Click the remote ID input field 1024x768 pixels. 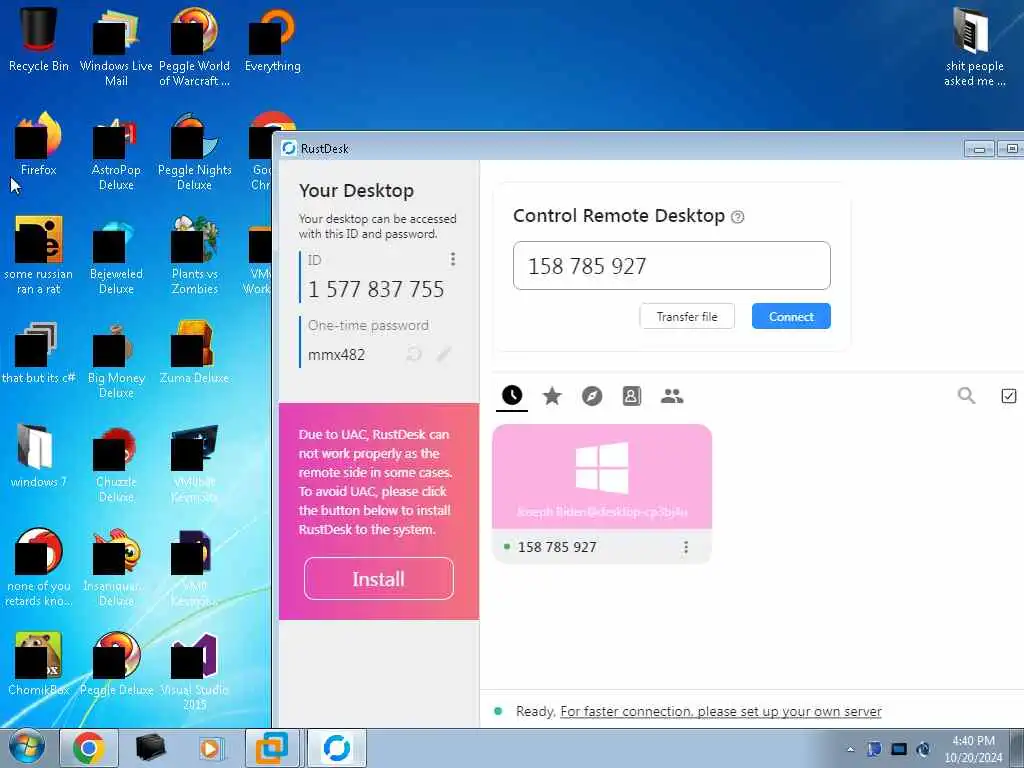point(671,266)
